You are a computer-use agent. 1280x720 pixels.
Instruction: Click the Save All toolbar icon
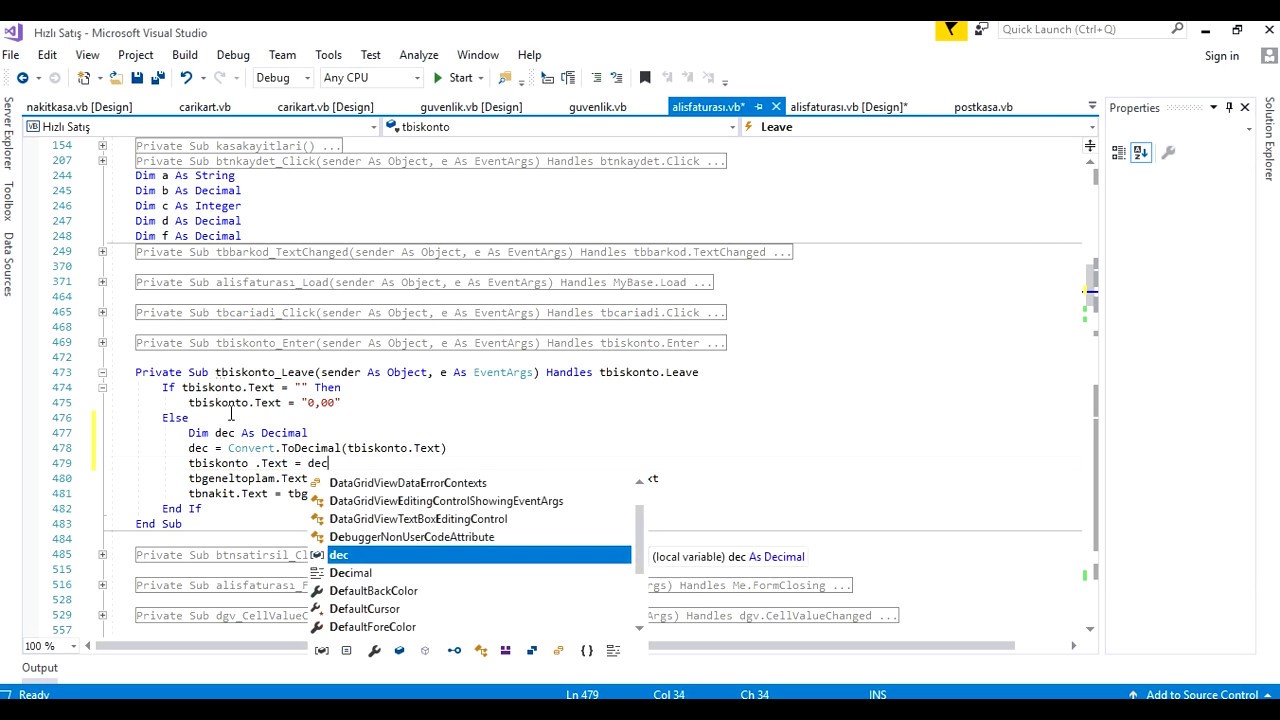(x=159, y=78)
